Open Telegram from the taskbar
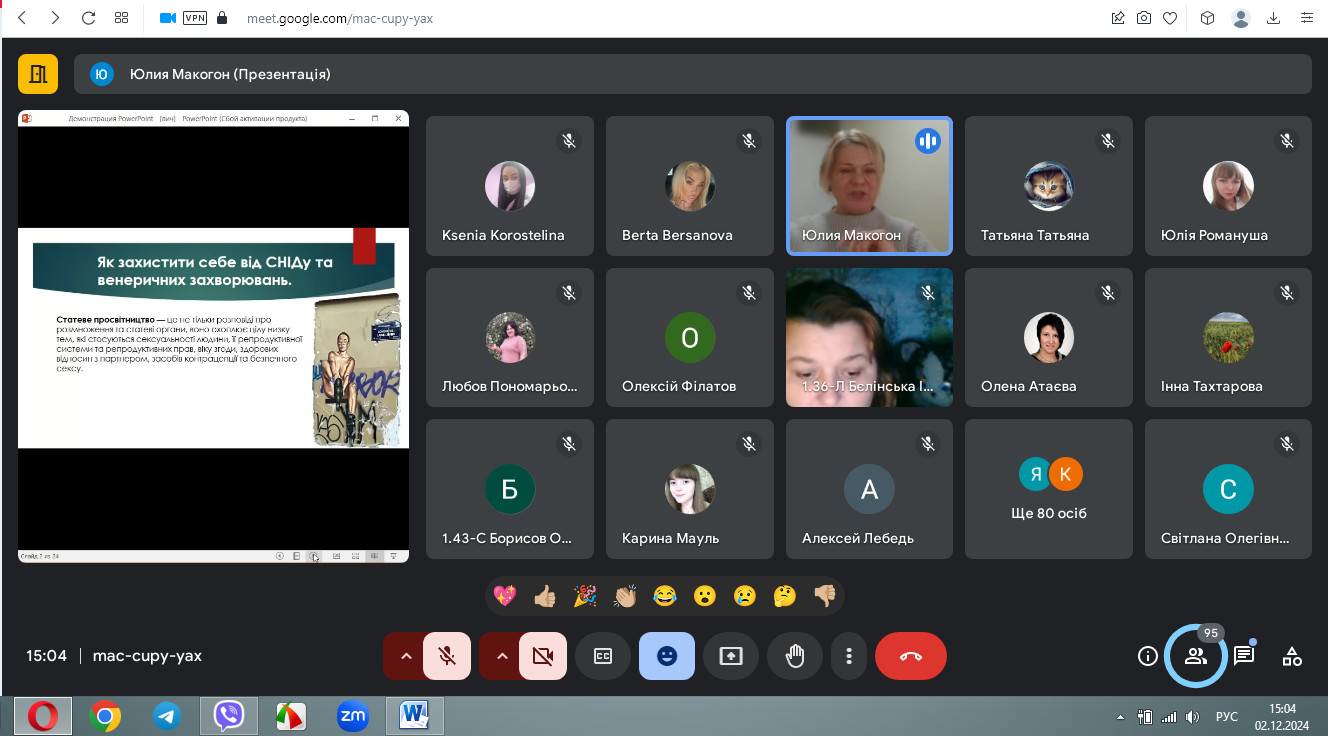This screenshot has height=736, width=1328. click(167, 716)
